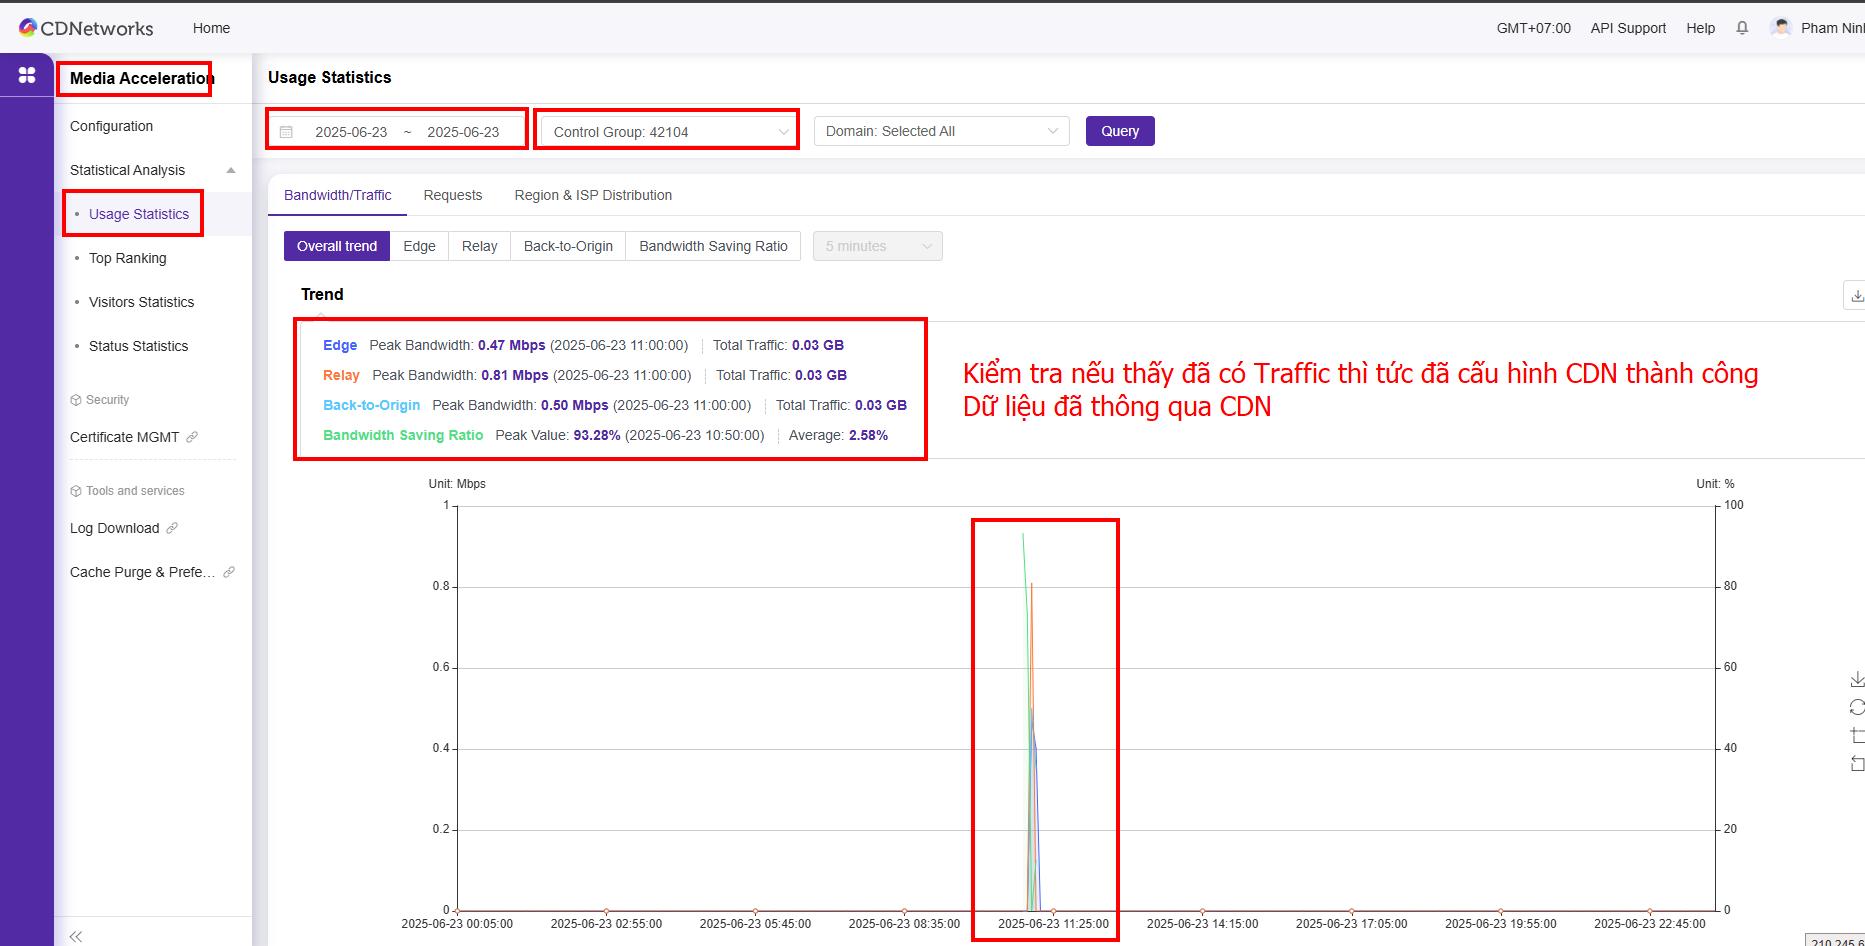Open Region & ISP Distribution tab
The height and width of the screenshot is (946, 1865).
[593, 195]
